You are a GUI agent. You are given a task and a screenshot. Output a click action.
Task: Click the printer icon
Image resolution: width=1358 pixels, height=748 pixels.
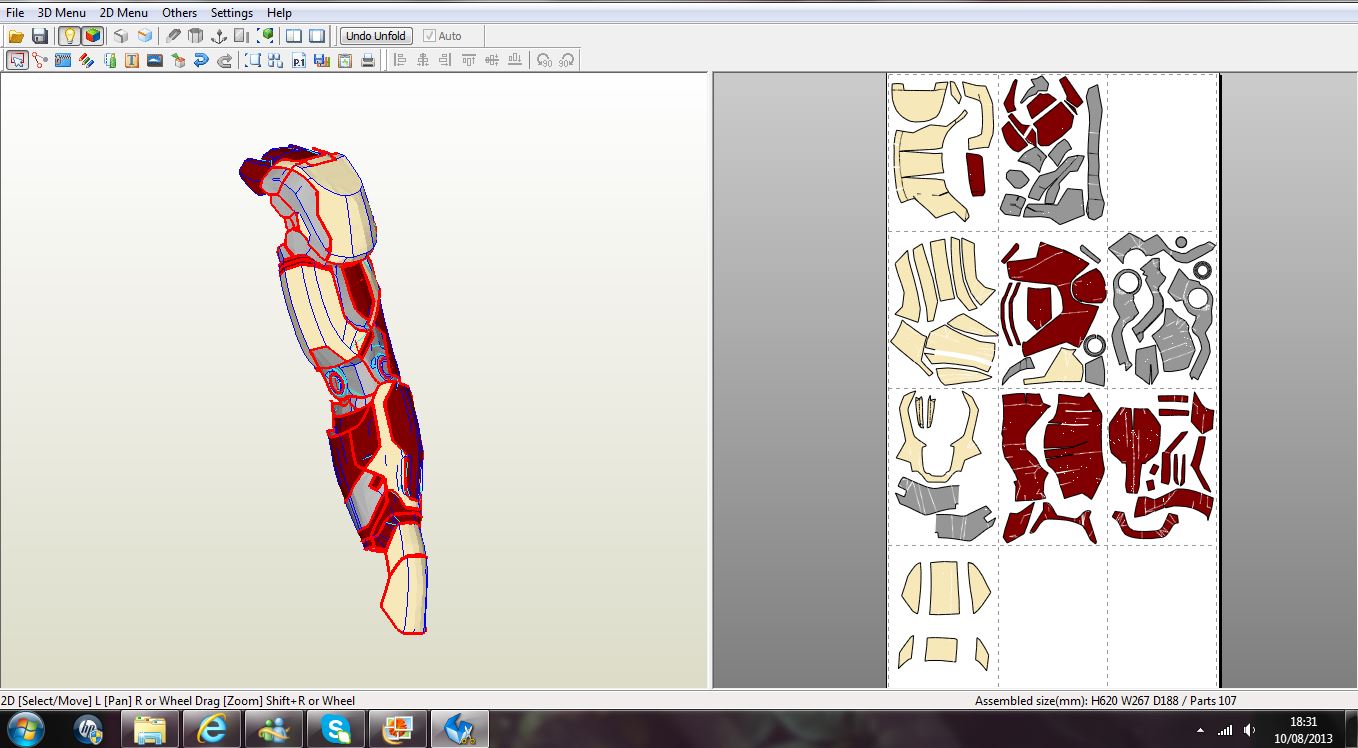[x=368, y=60]
